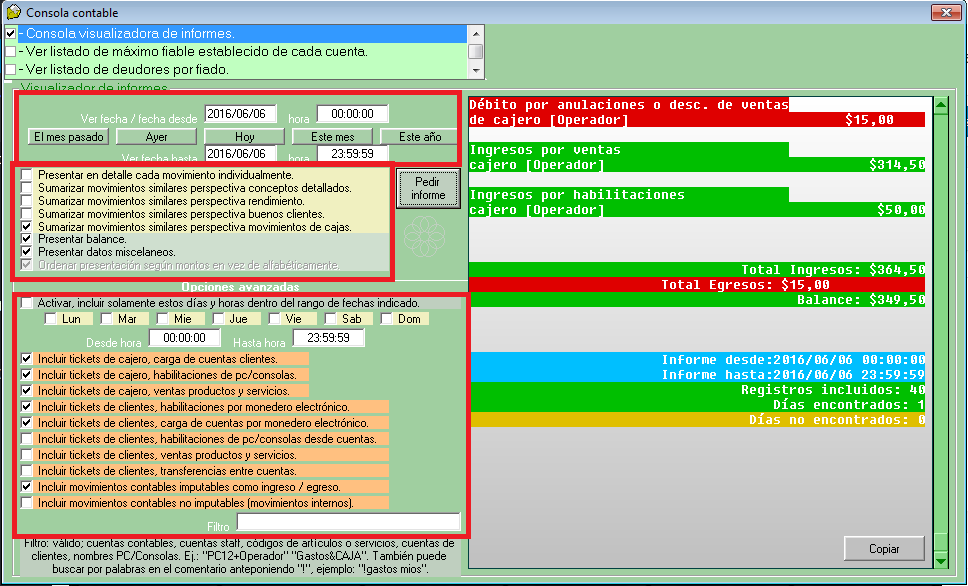Check the Dom day box
This screenshot has width=968, height=586.
tap(386, 319)
